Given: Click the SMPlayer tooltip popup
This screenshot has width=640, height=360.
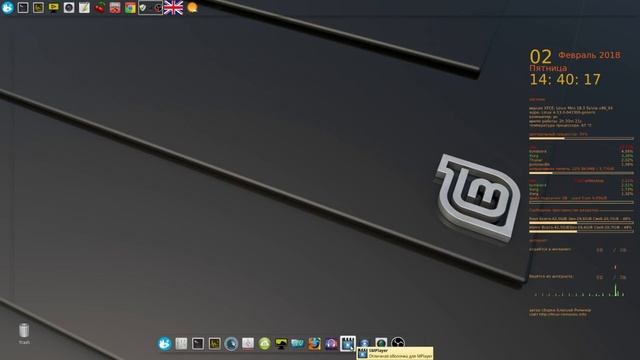Looking at the screenshot, I should click(x=395, y=353).
